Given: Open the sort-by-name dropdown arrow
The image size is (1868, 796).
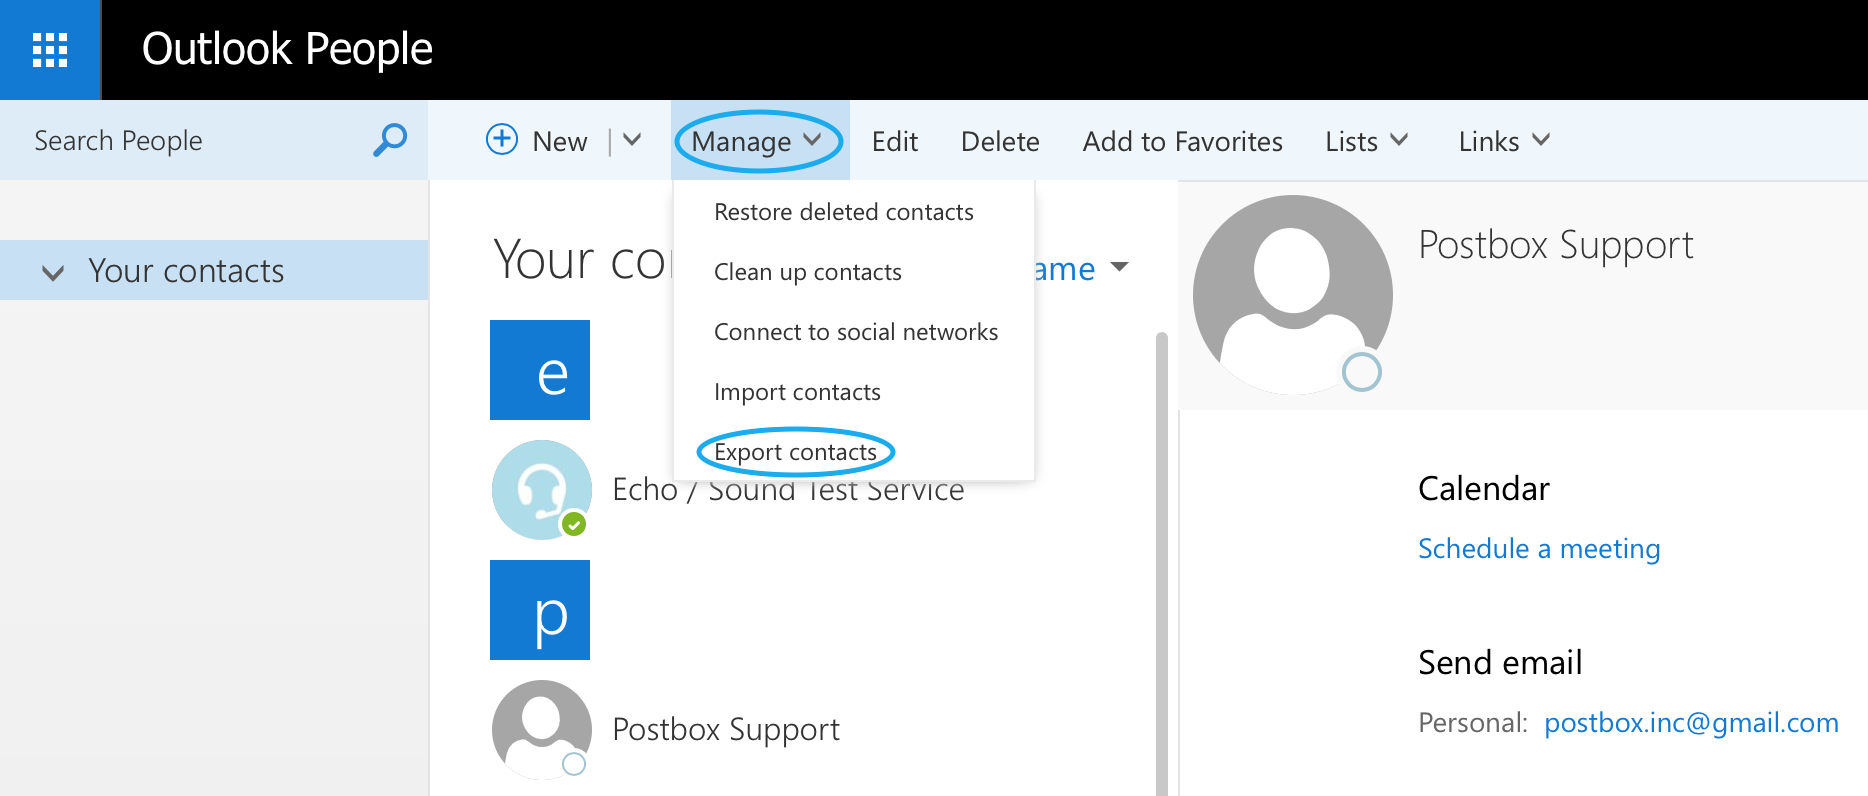Looking at the screenshot, I should 1119,267.
